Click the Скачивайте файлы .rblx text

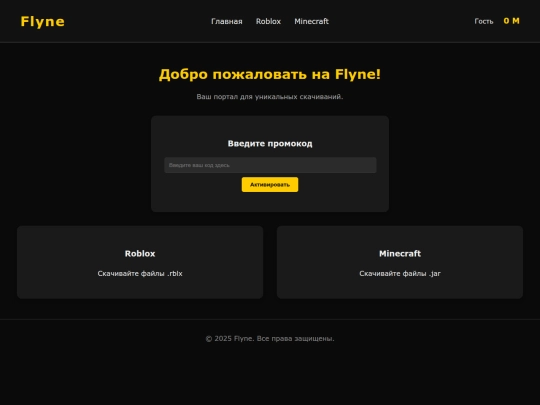(140, 273)
